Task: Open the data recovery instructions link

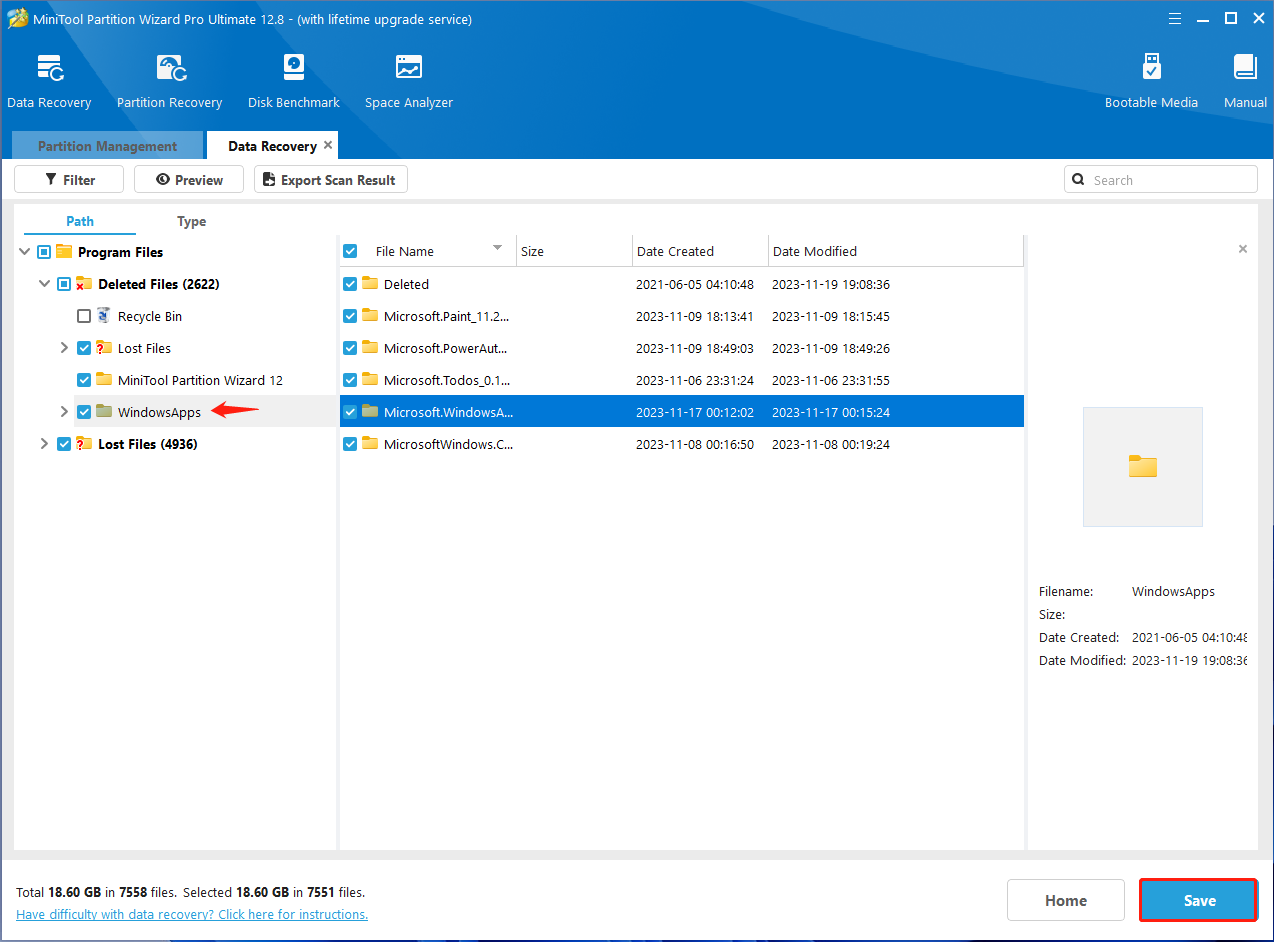Action: click(192, 915)
